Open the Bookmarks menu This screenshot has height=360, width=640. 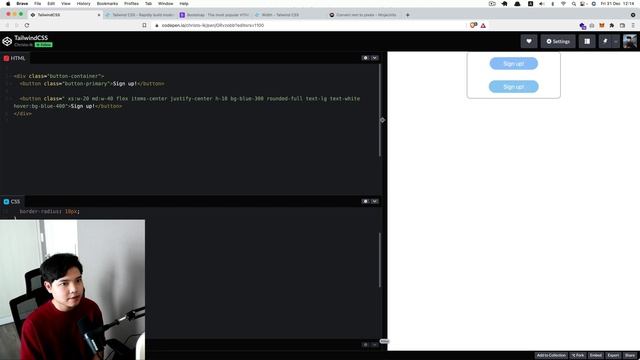tap(107, 4)
